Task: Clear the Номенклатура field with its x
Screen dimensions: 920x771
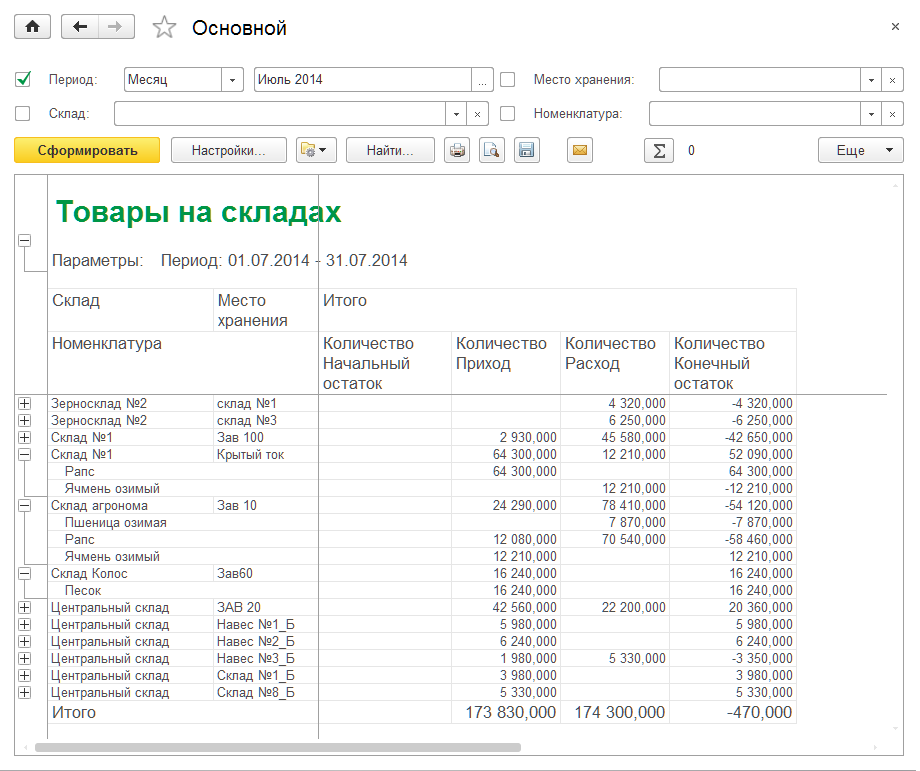Action: pyautogui.click(x=892, y=114)
